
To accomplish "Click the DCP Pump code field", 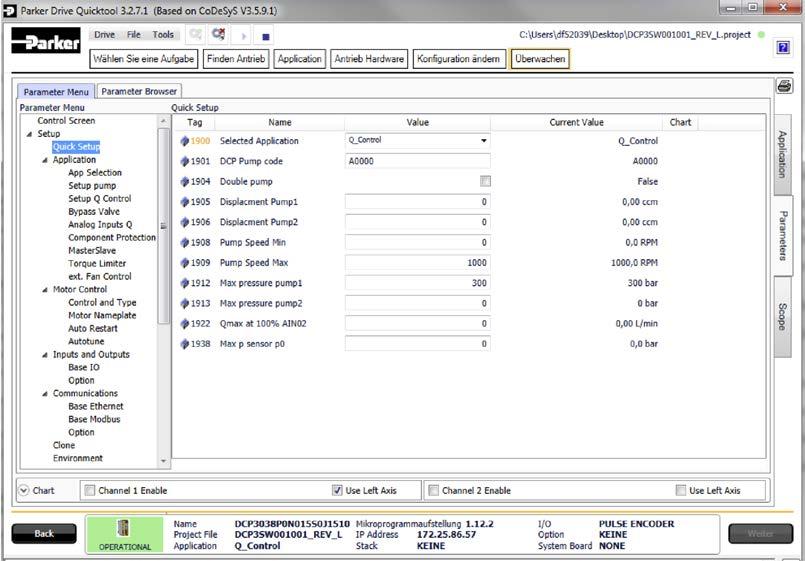I will click(417, 161).
